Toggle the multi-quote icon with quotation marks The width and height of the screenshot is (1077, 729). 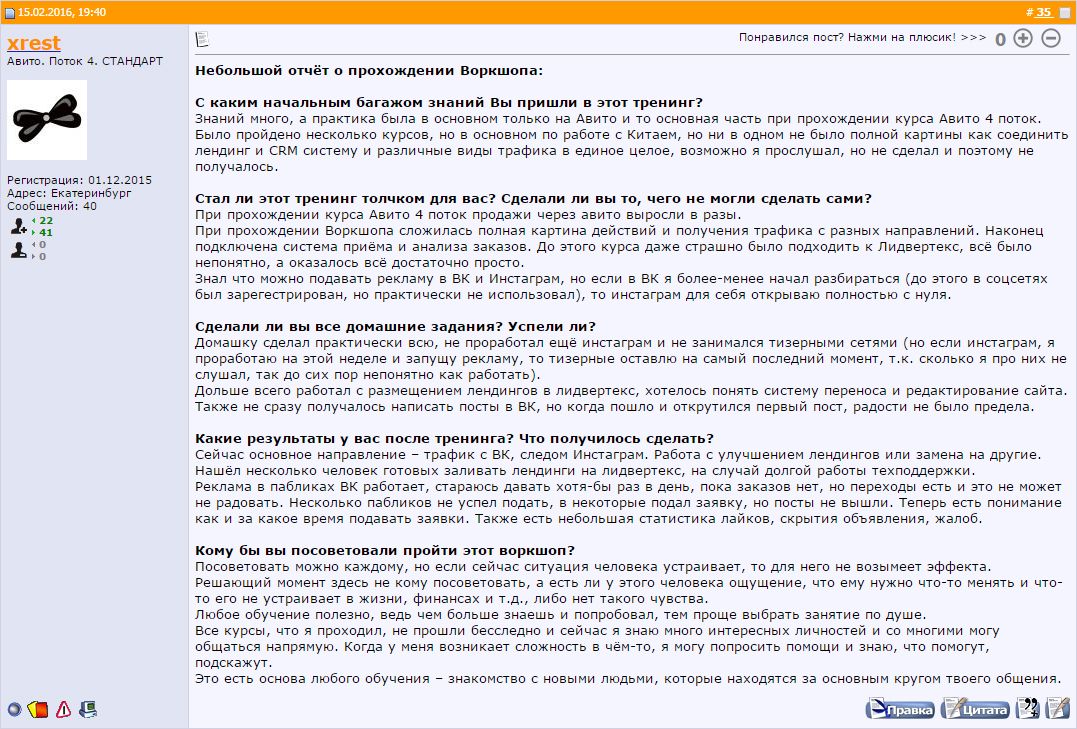pyautogui.click(x=1028, y=708)
